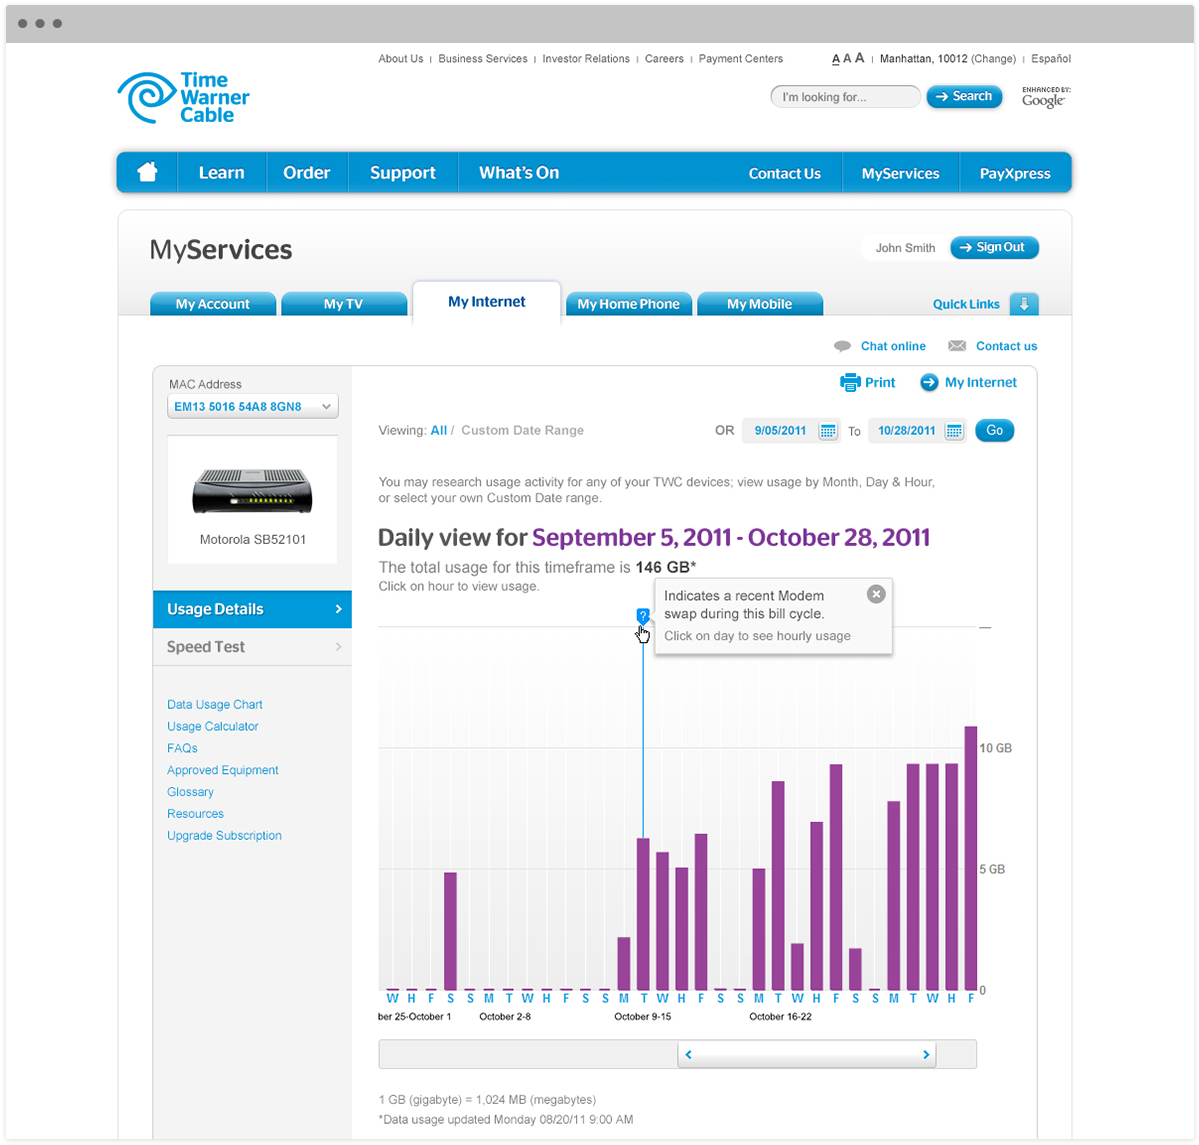
Task: Open Glossary link
Action: [x=190, y=792]
